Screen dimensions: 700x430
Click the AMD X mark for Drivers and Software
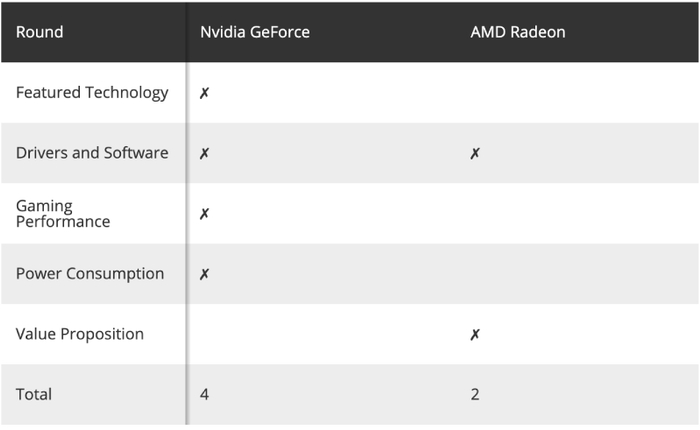[x=475, y=154]
